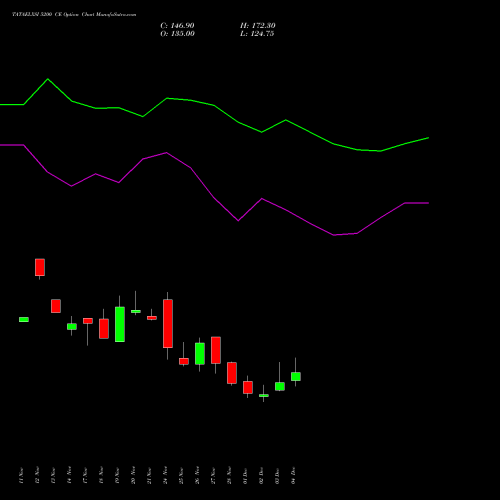This screenshot has width=500, height=500.
Task: Click the red 27 Nov candlestick
Action: [216, 350]
